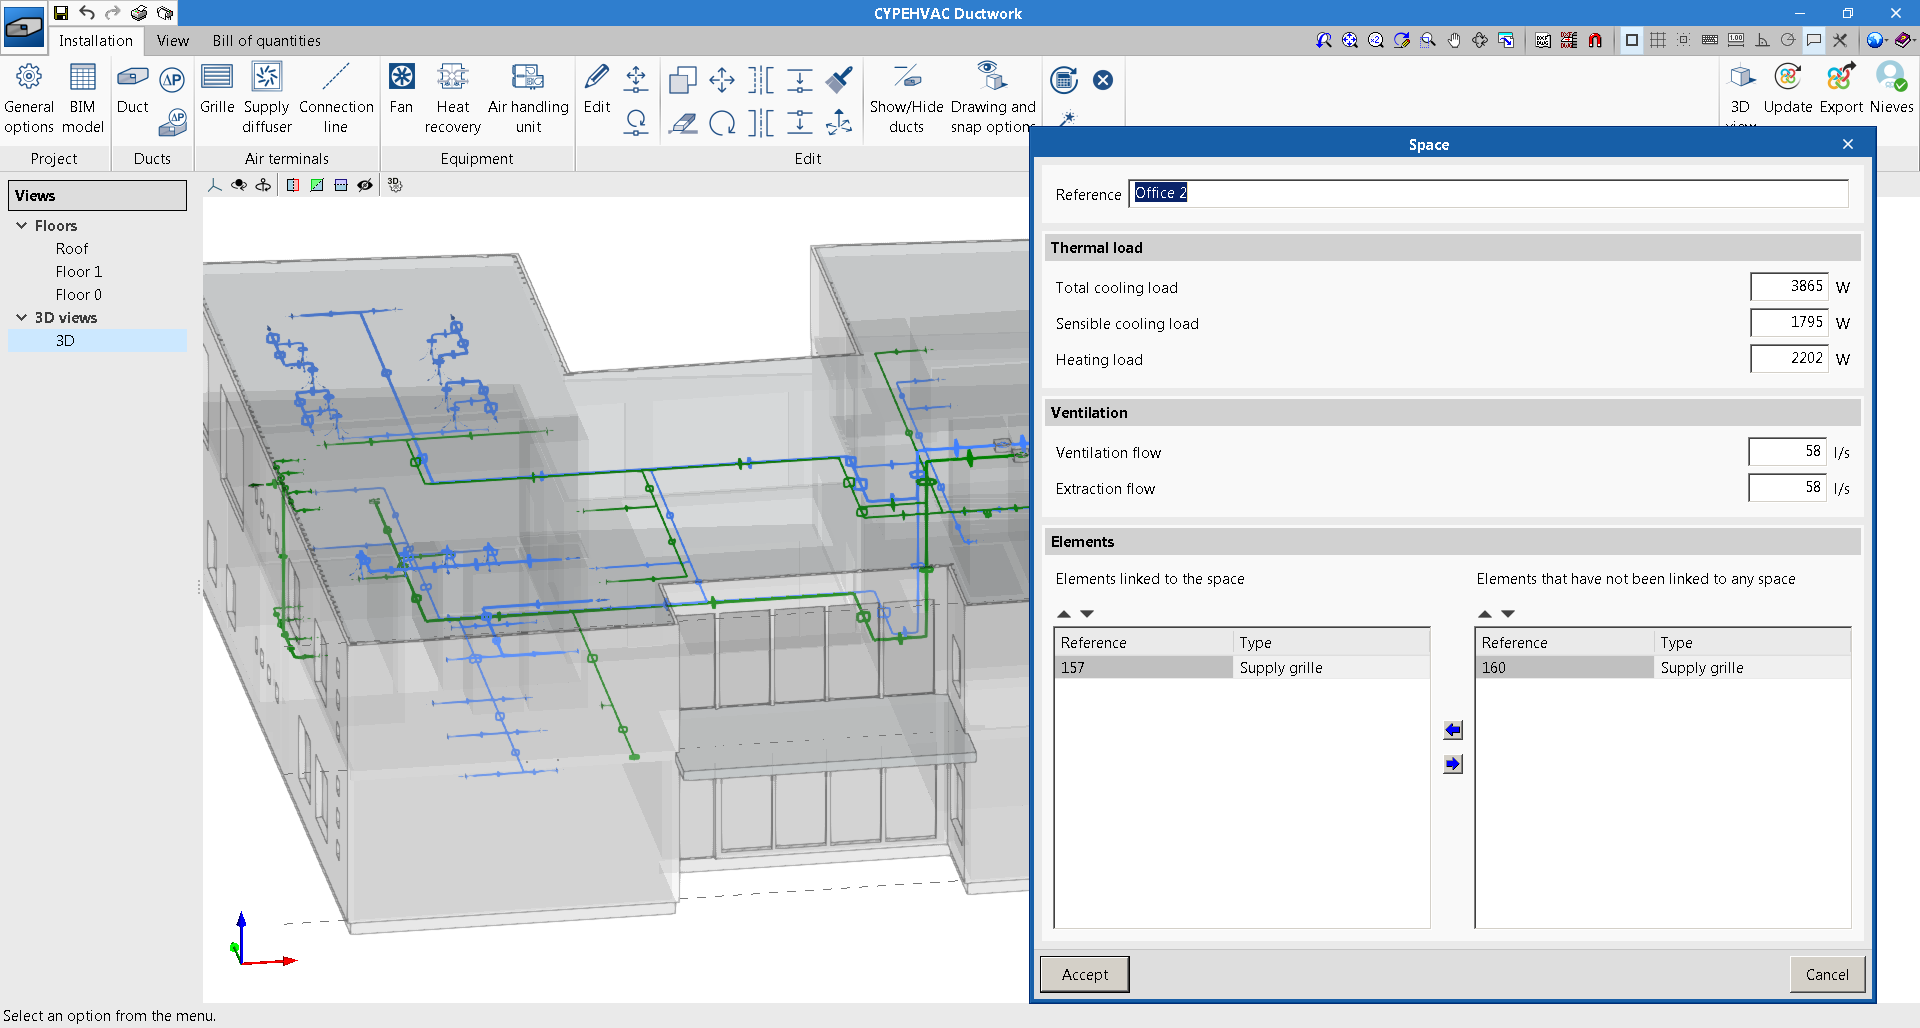
Task: Click left arrow to link element
Action: pyautogui.click(x=1453, y=730)
